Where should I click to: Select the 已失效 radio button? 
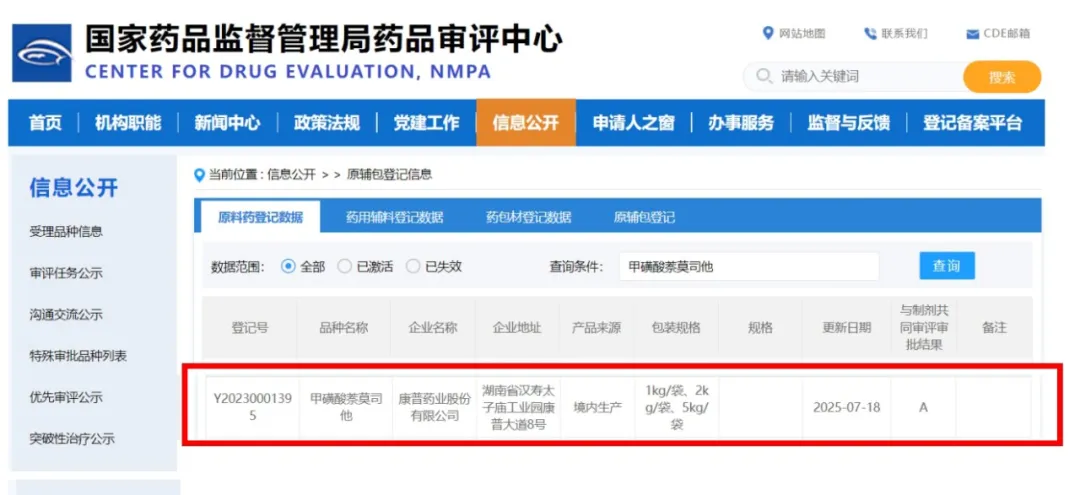pos(413,266)
